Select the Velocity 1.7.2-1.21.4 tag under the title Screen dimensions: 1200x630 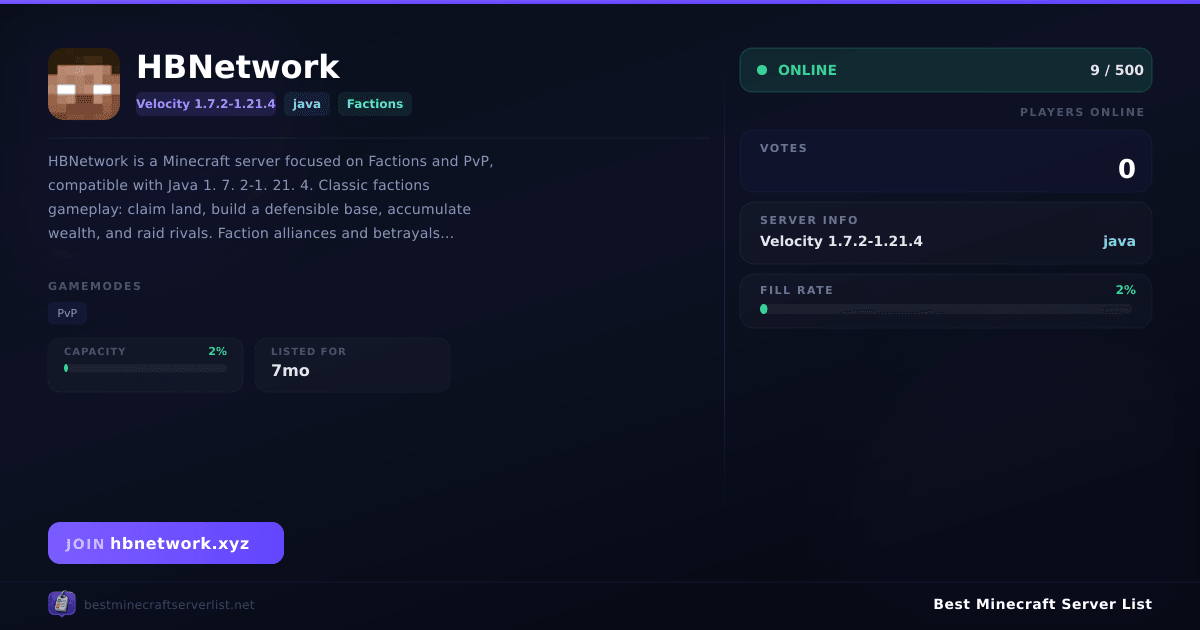click(206, 104)
